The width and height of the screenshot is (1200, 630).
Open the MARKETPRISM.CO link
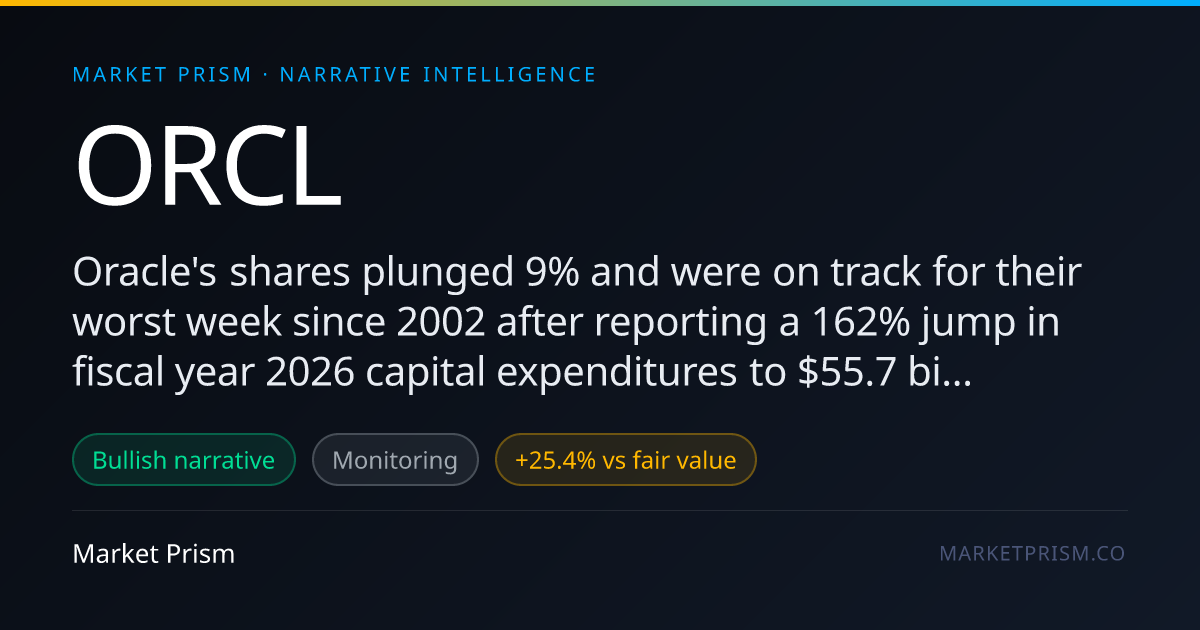[x=1032, y=553]
